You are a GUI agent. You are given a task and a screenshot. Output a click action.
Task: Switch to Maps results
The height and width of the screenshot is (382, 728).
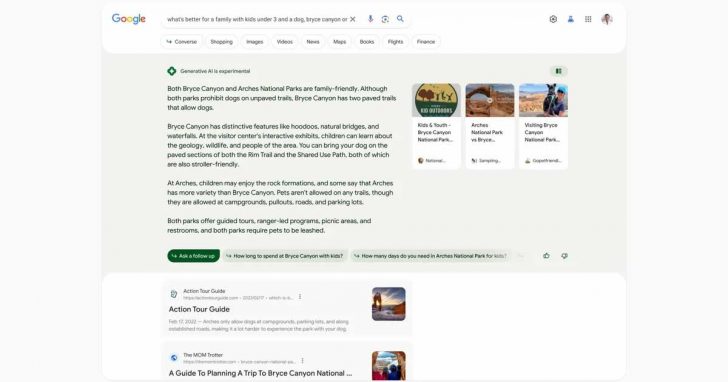339,42
